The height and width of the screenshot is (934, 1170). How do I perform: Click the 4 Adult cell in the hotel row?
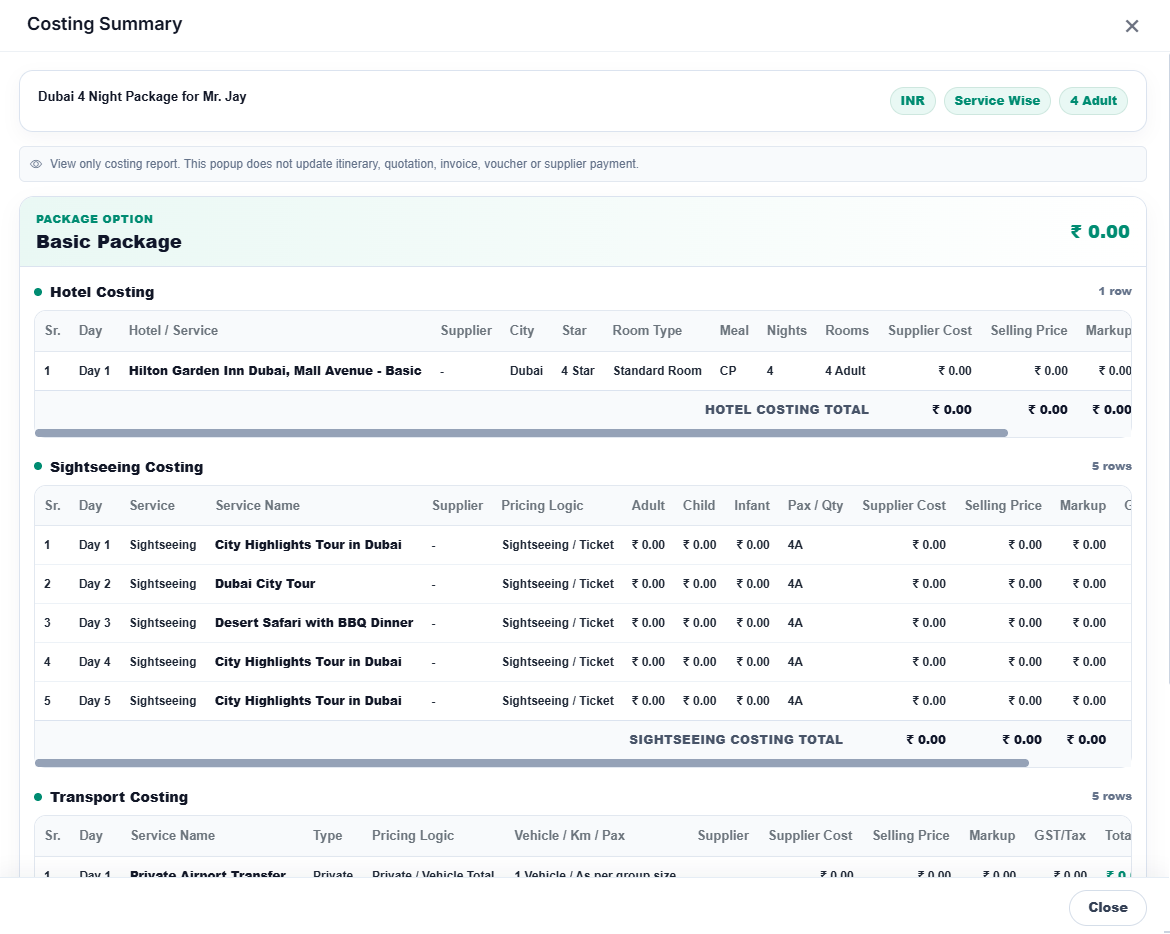point(845,371)
